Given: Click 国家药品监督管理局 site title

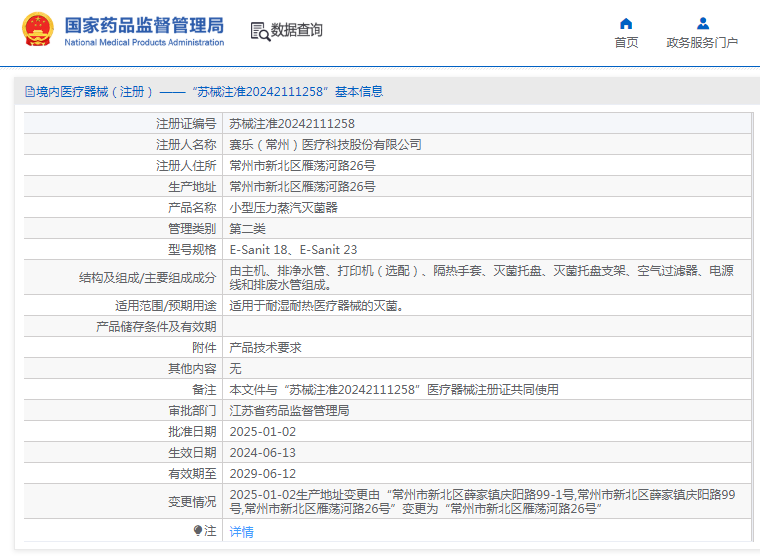Looking at the screenshot, I should 144,25.
